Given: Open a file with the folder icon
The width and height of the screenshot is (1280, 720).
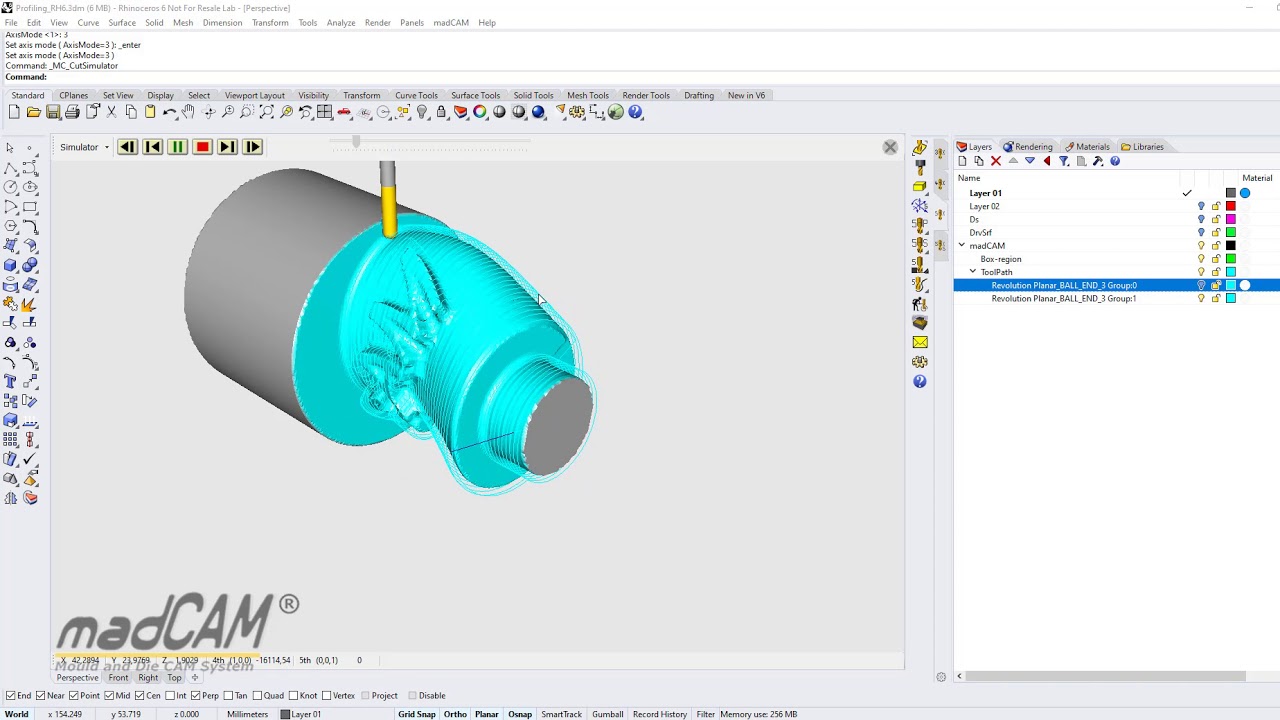Looking at the screenshot, I should [33, 112].
